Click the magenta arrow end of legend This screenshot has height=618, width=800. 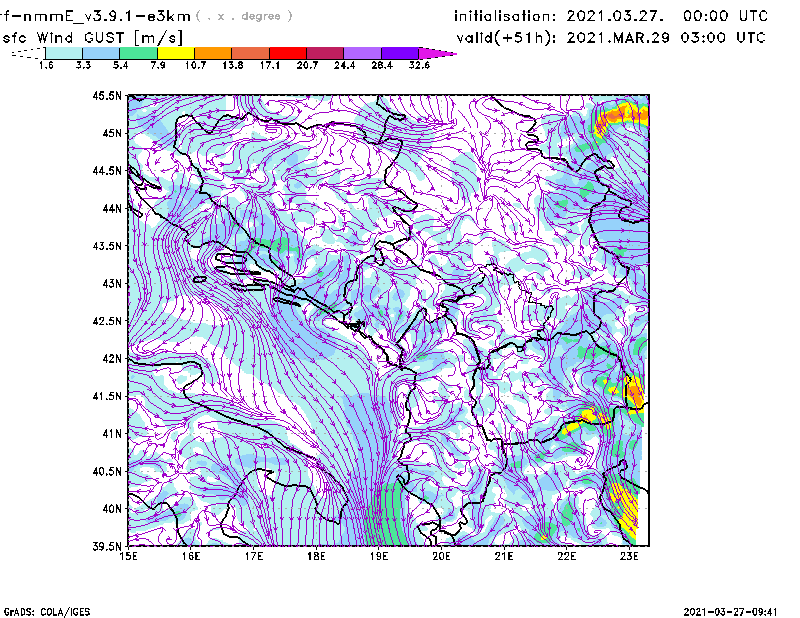pyautogui.click(x=437, y=53)
